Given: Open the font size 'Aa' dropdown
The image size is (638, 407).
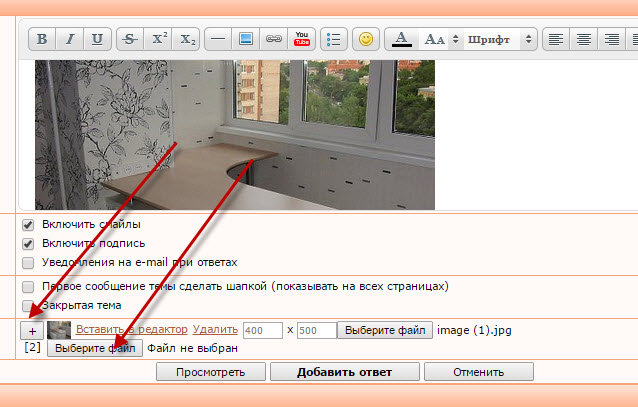Looking at the screenshot, I should (441, 40).
